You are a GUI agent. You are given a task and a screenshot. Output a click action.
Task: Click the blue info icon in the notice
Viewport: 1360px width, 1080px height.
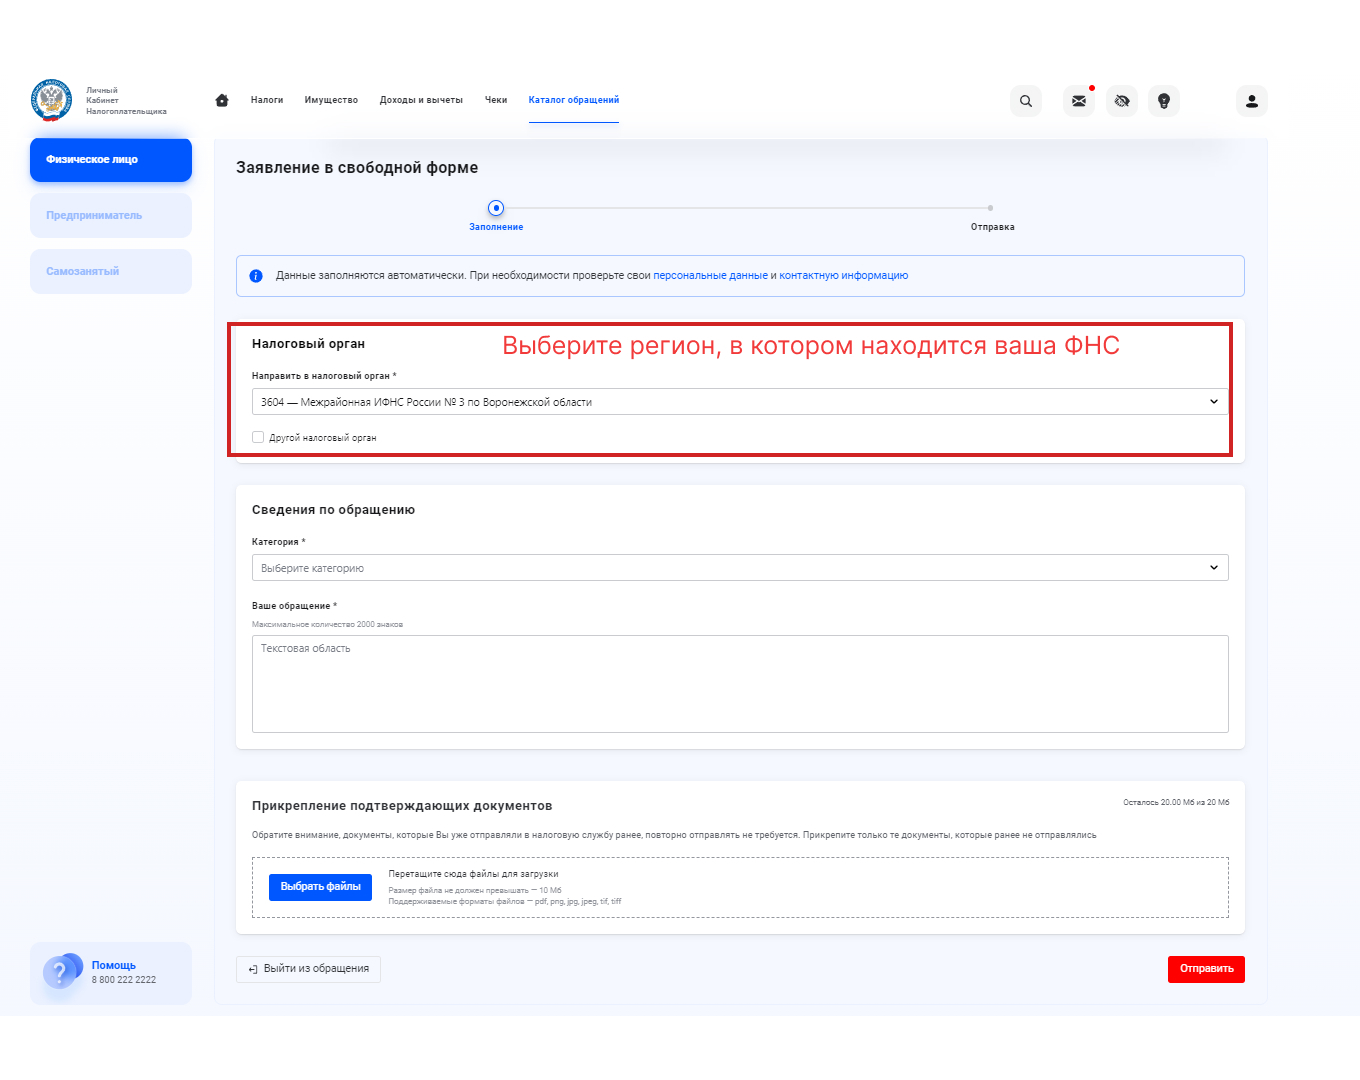point(256,276)
